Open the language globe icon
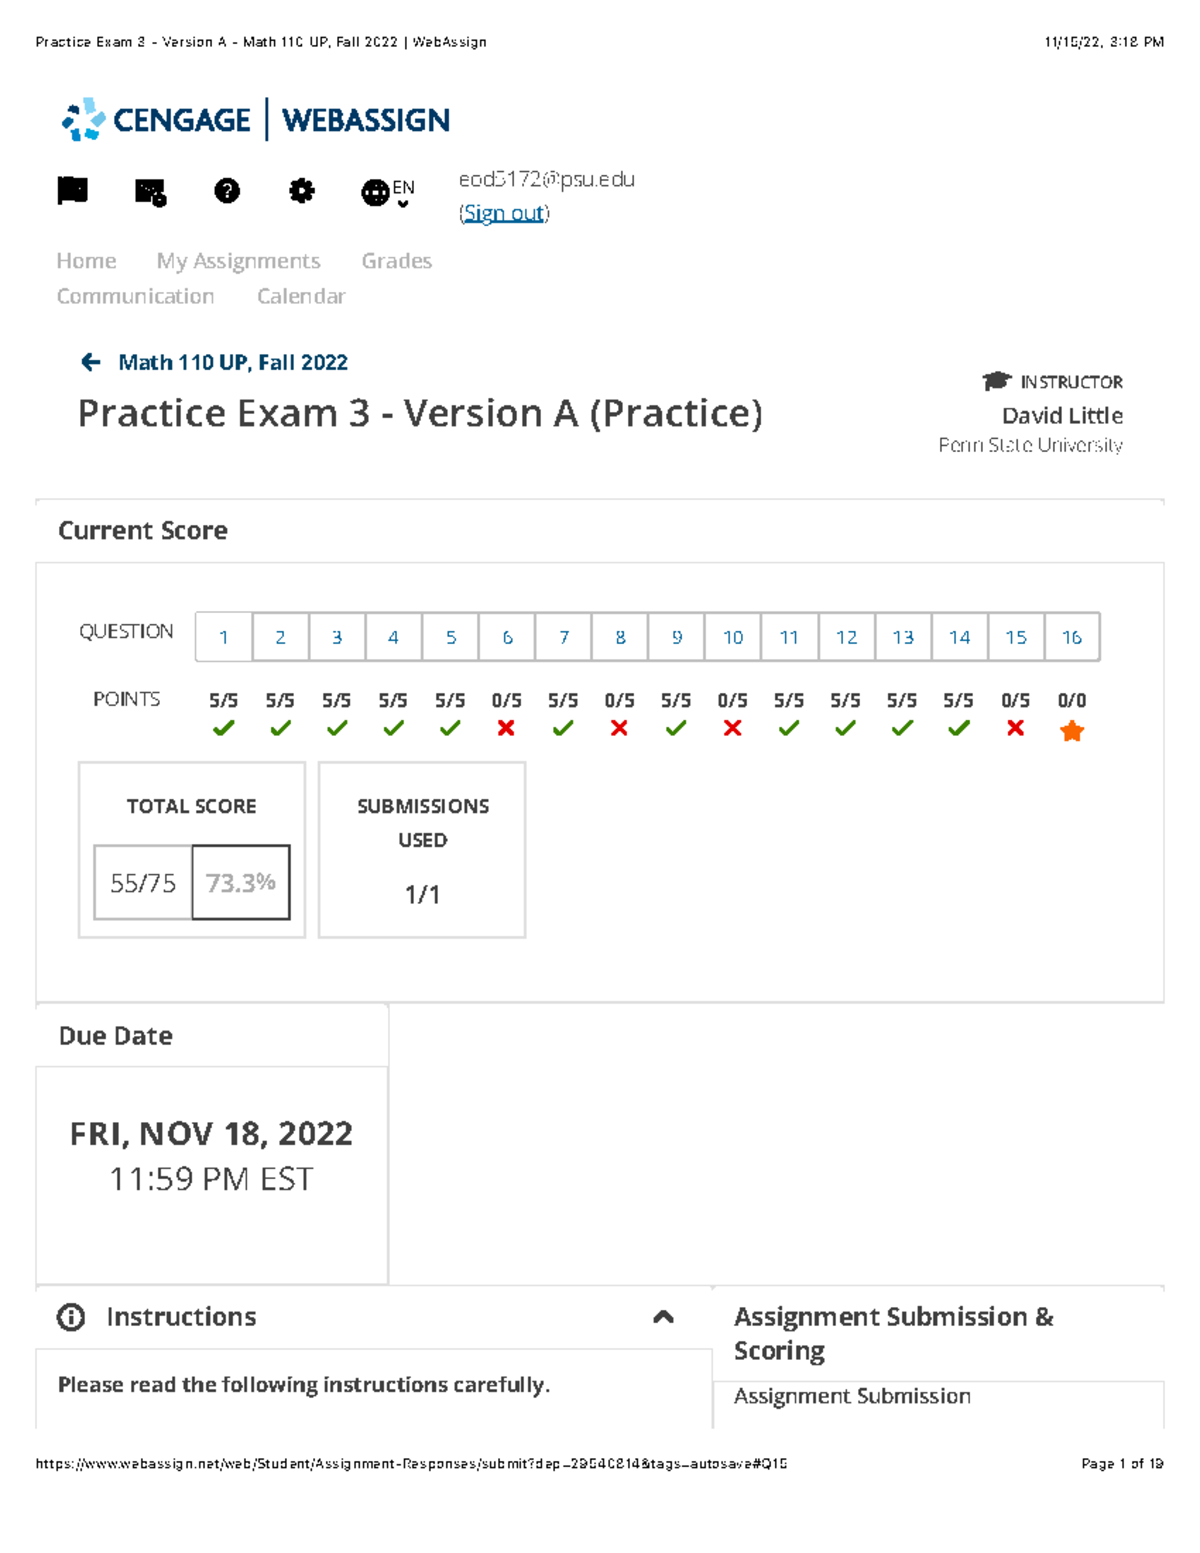The height and width of the screenshot is (1553, 1200). (x=375, y=191)
